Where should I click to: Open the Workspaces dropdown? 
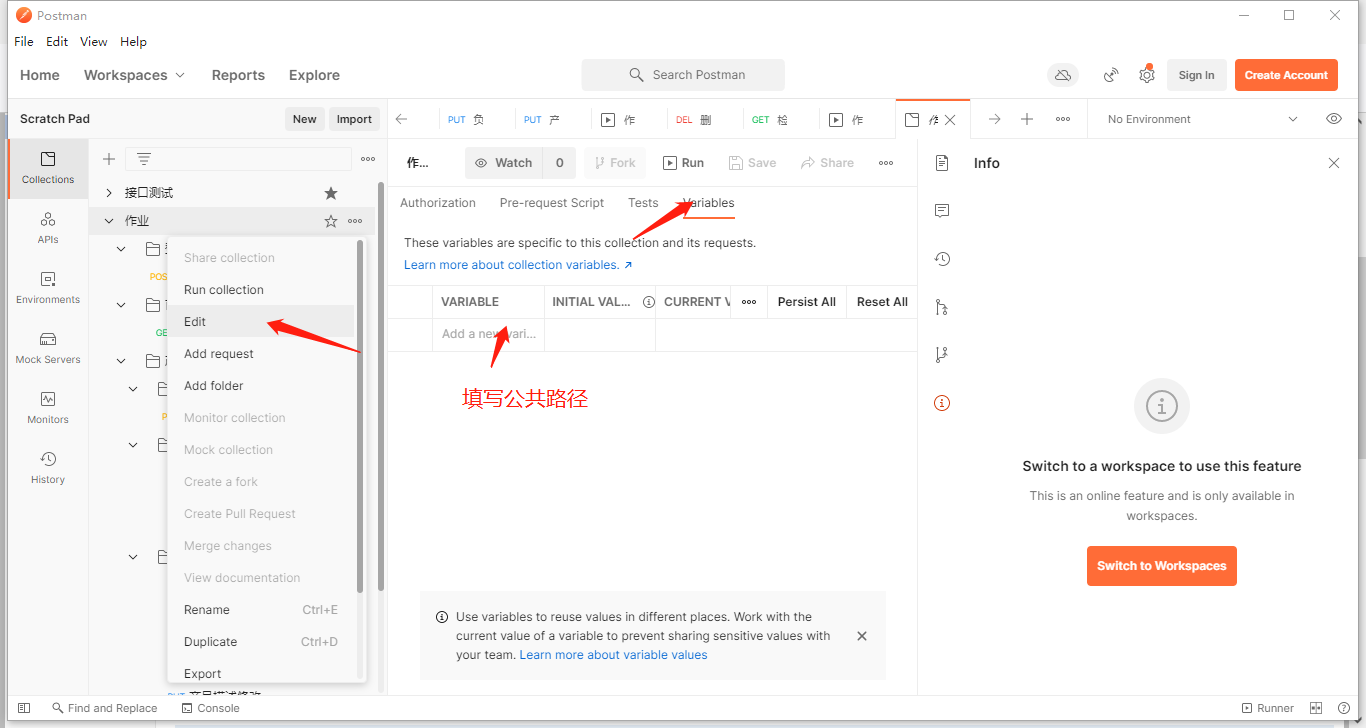(x=134, y=75)
